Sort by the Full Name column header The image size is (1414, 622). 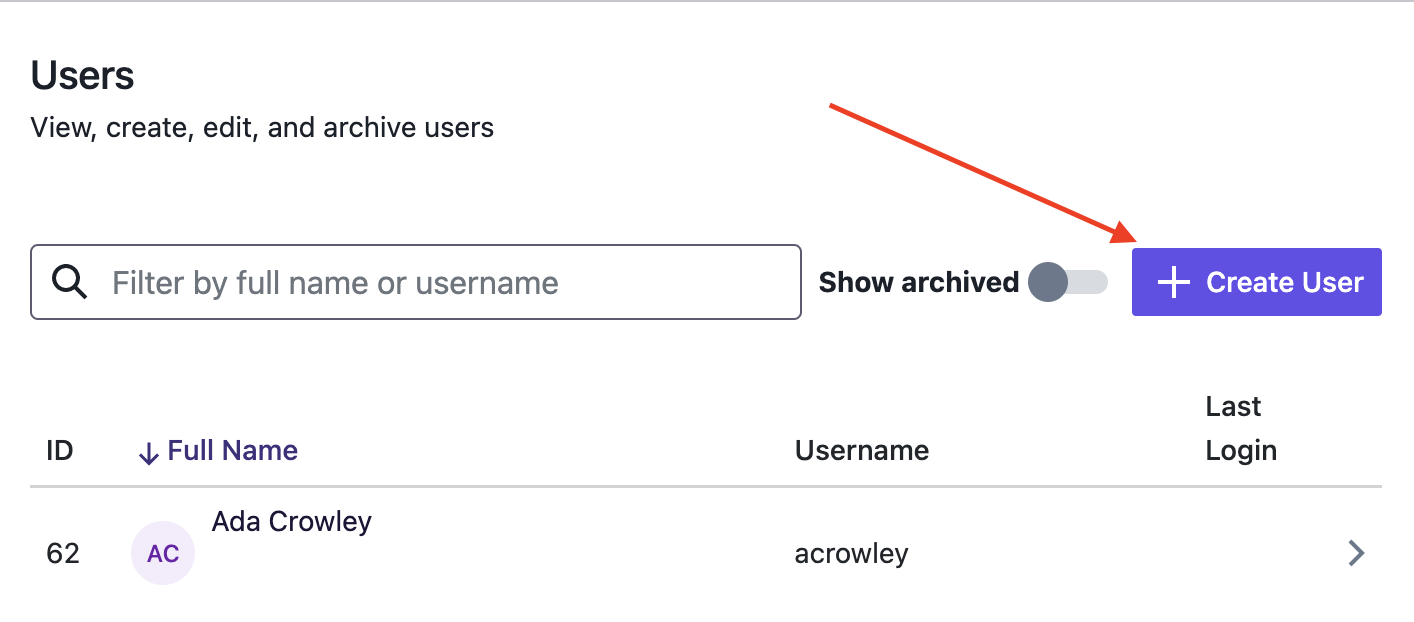[x=233, y=451]
